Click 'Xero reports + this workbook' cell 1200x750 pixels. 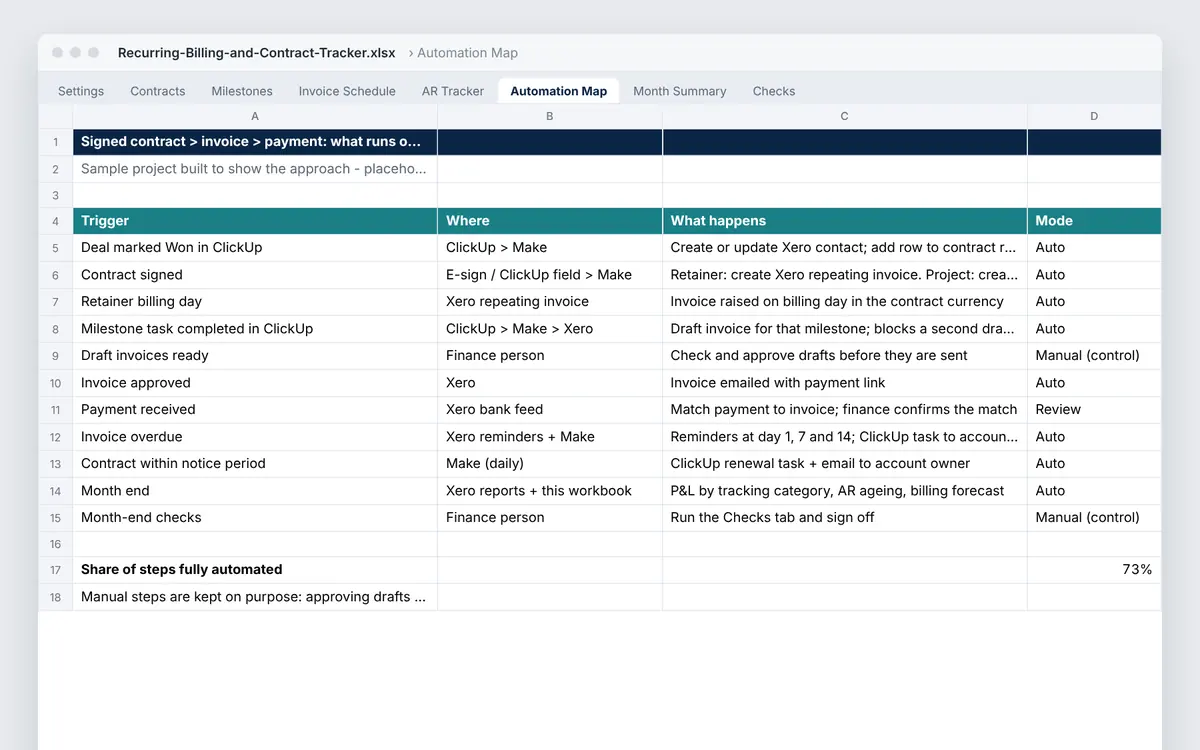tap(550, 491)
